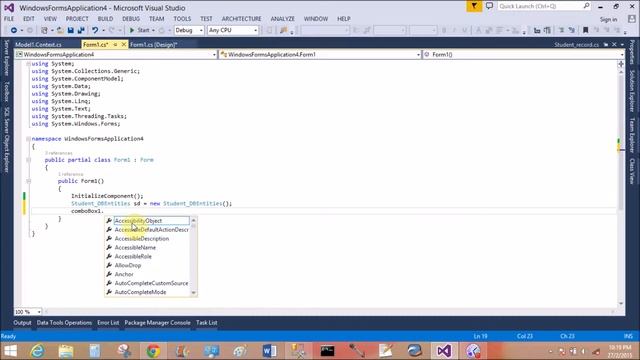
Task: Open the Output panel tab
Action: click(x=22, y=323)
